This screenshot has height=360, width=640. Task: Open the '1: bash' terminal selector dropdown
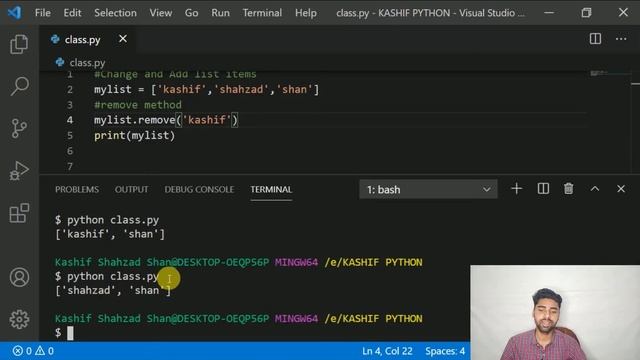coord(428,189)
